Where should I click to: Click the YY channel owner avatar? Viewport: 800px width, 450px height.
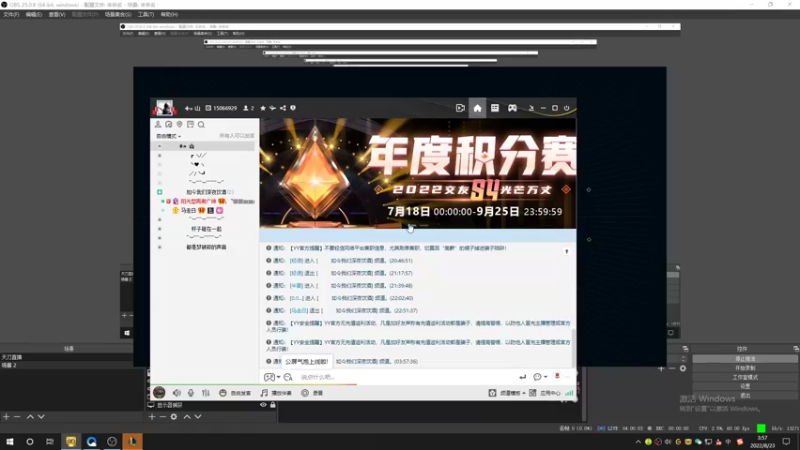[x=164, y=108]
